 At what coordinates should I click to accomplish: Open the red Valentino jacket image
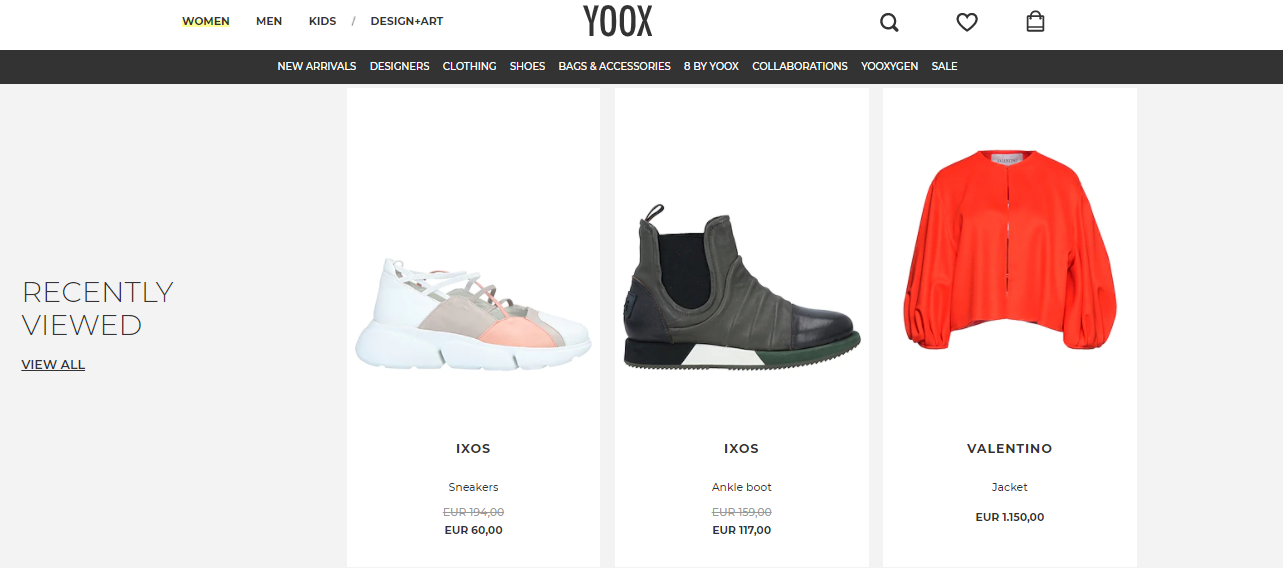pos(1009,250)
